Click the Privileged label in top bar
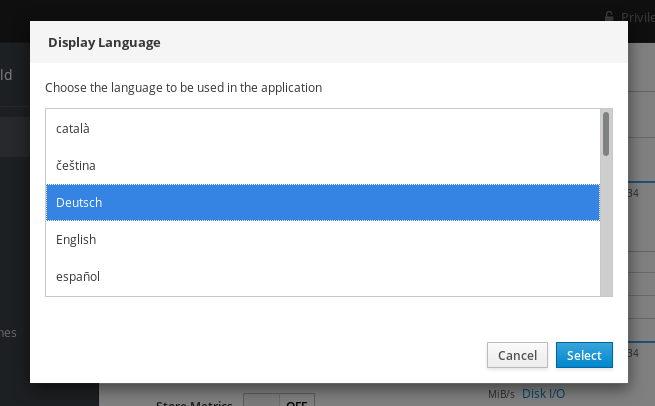Screen dimensions: 655x406 click(x=637, y=16)
